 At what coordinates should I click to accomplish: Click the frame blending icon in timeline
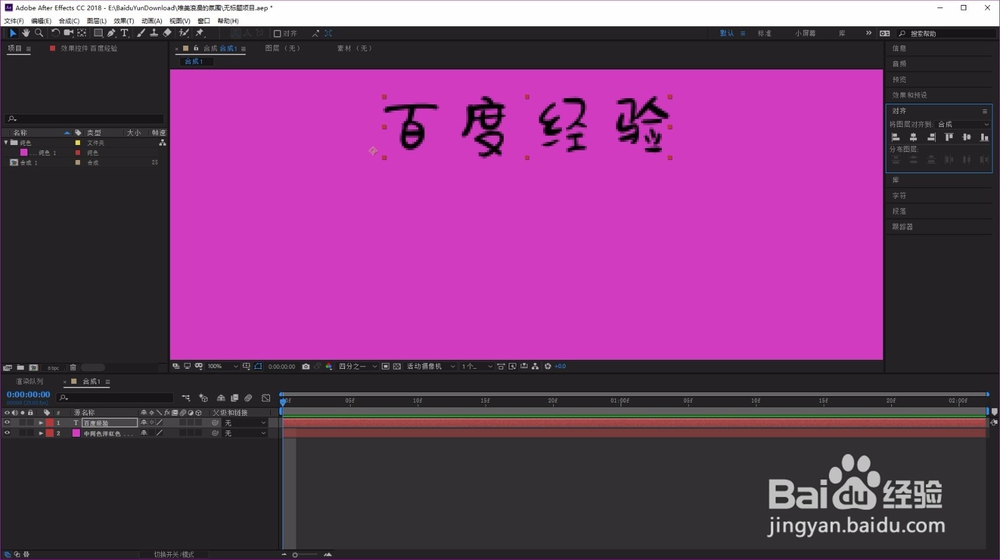(x=235, y=398)
